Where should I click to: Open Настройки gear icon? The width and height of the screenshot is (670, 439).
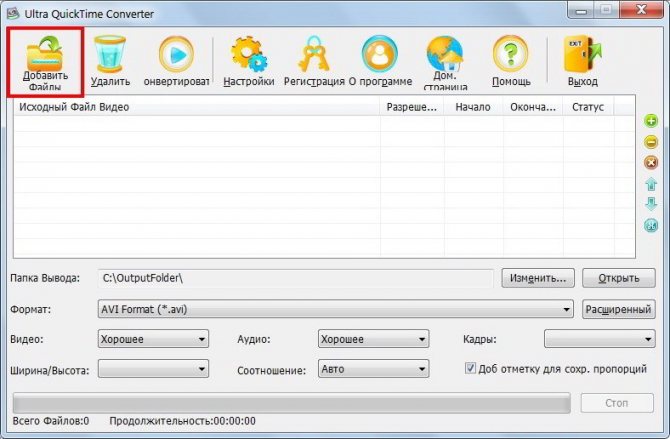pos(249,54)
